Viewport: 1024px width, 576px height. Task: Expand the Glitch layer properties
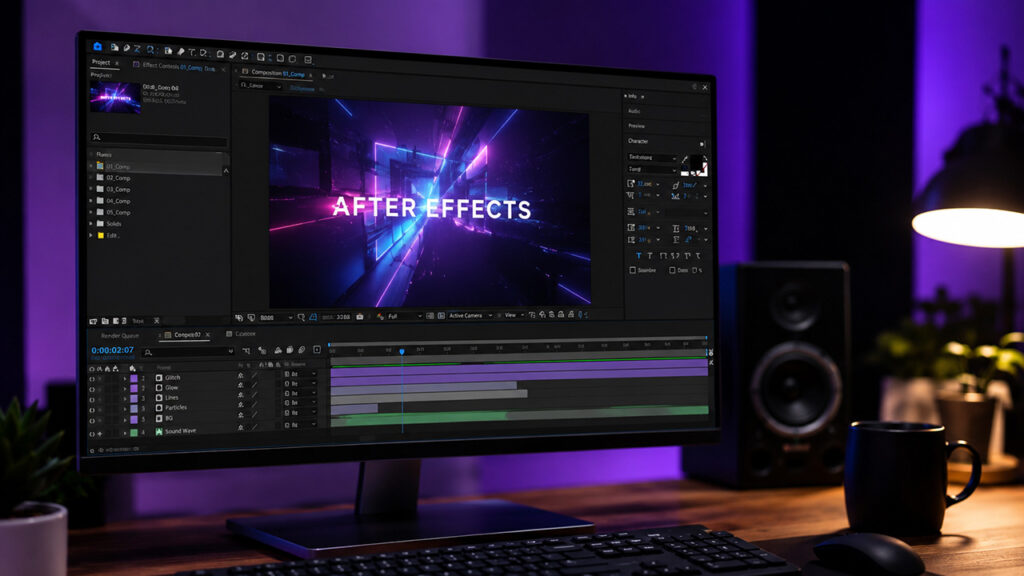pyautogui.click(x=125, y=379)
